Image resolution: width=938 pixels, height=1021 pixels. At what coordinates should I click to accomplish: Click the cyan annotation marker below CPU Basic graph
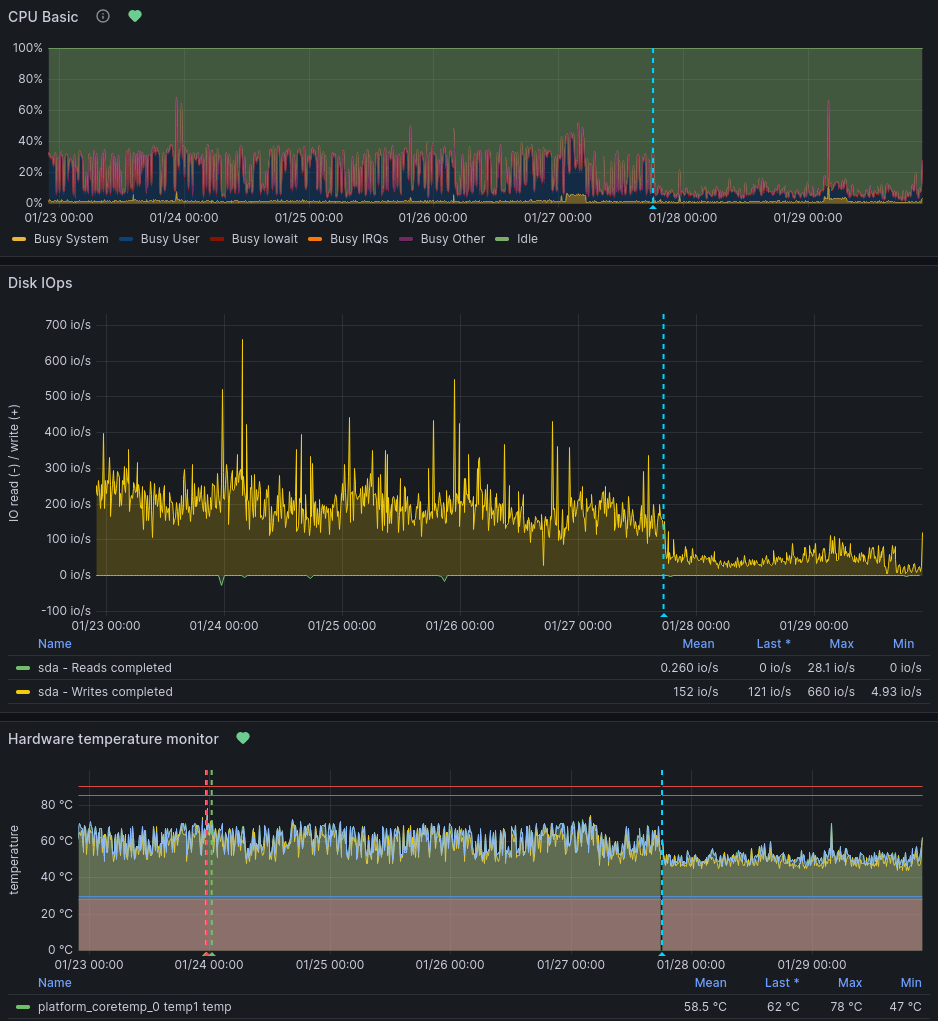pos(653,206)
